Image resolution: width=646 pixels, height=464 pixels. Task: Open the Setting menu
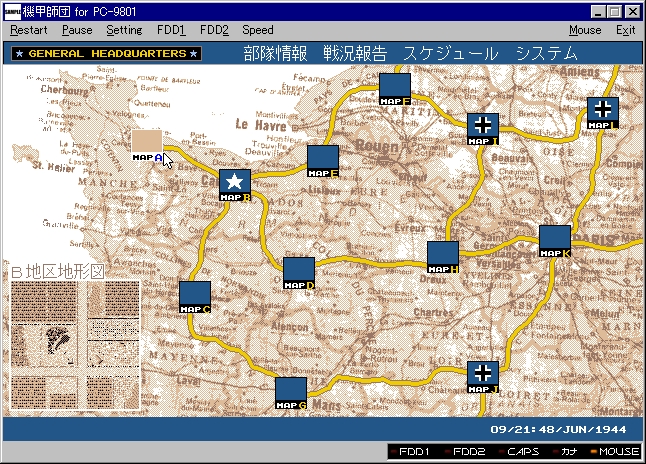coord(124,30)
